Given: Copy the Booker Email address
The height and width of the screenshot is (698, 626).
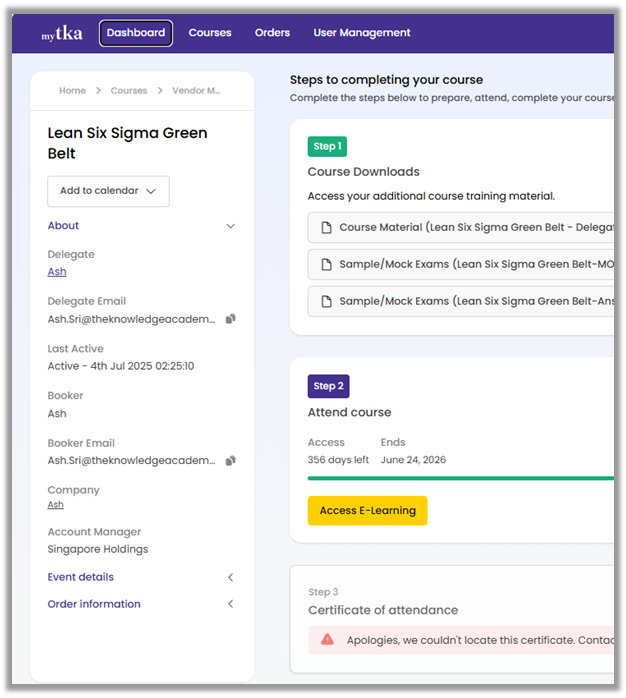Looking at the screenshot, I should click(231, 461).
